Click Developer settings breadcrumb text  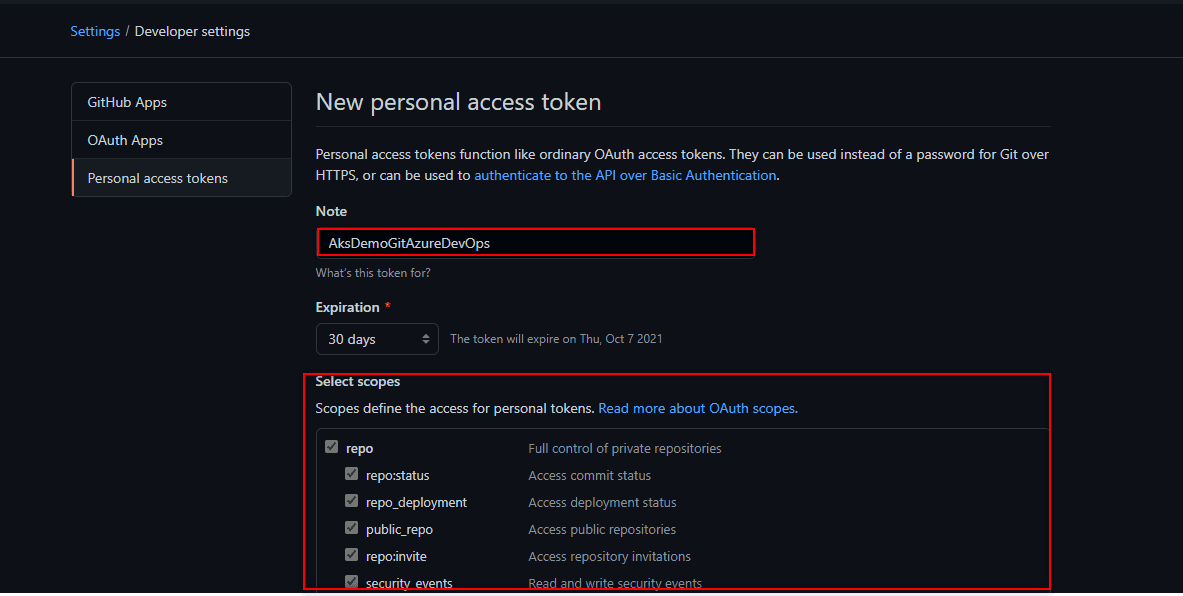(192, 31)
